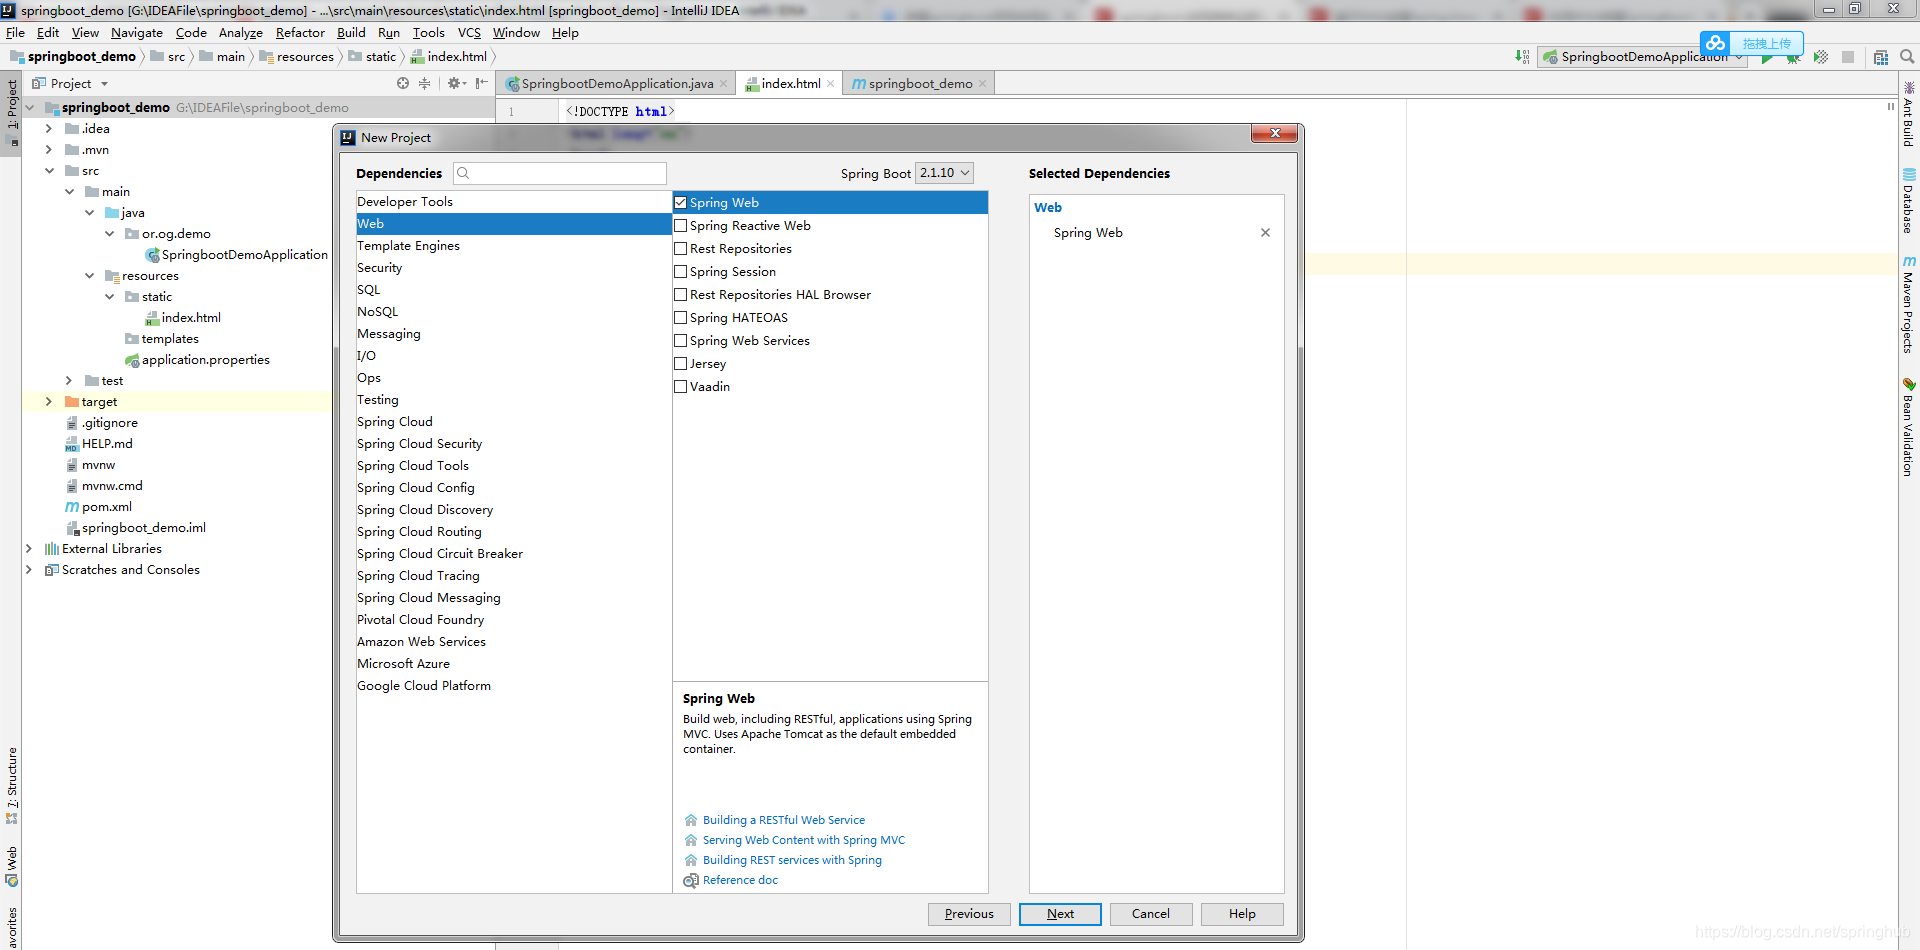1920x950 pixels.
Task: Close the SpringbootDemoApplication.java editor tab
Action: (x=724, y=84)
